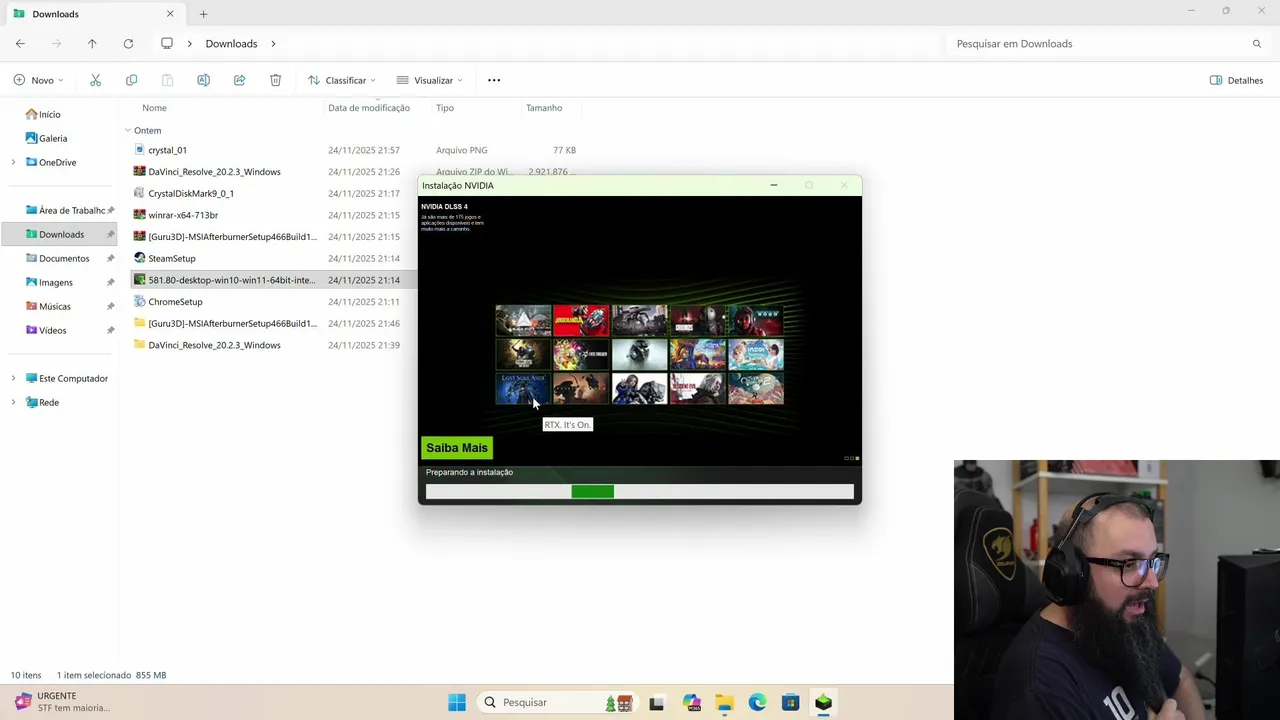The width and height of the screenshot is (1280, 720).
Task: Sort by the Tamanho column header
Action: [x=544, y=108]
